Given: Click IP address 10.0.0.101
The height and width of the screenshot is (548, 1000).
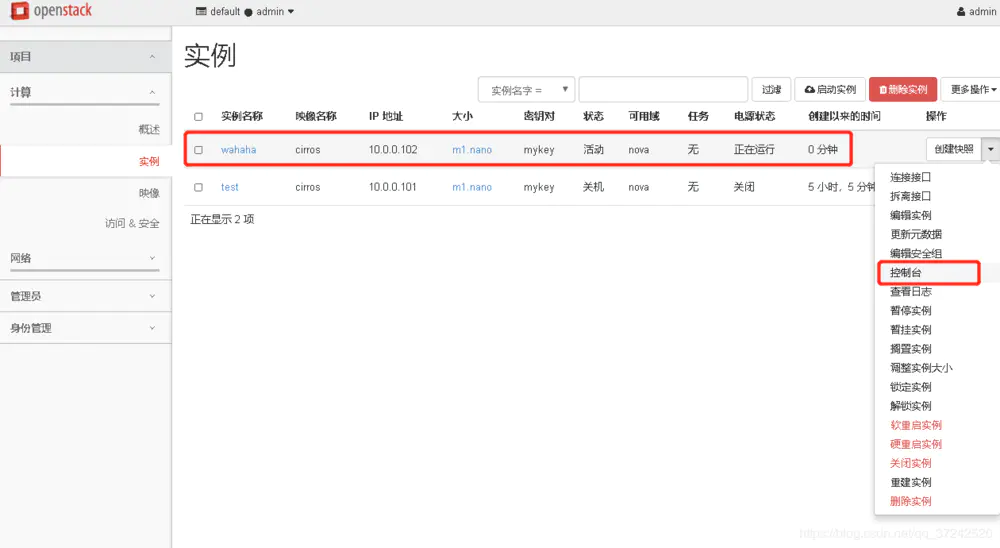Looking at the screenshot, I should click(x=392, y=188).
